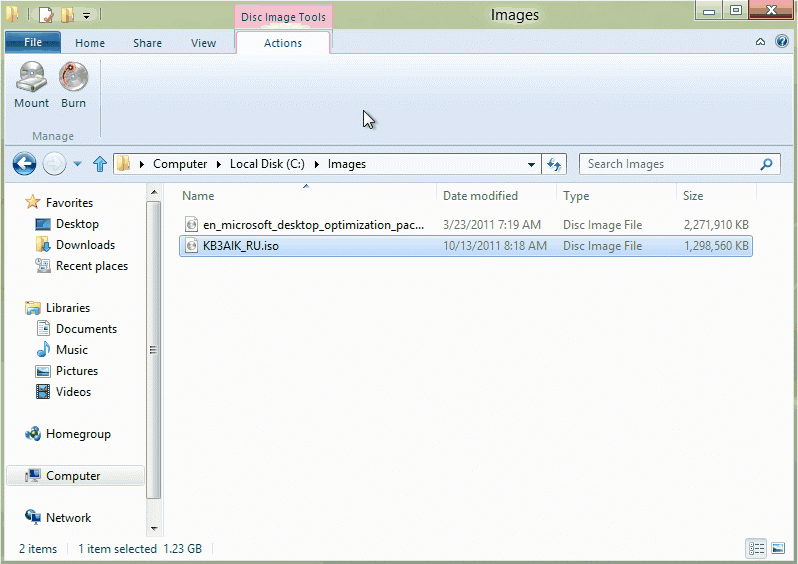Image resolution: width=798 pixels, height=564 pixels.
Task: Open Downloads in Favorites
Action: (86, 244)
